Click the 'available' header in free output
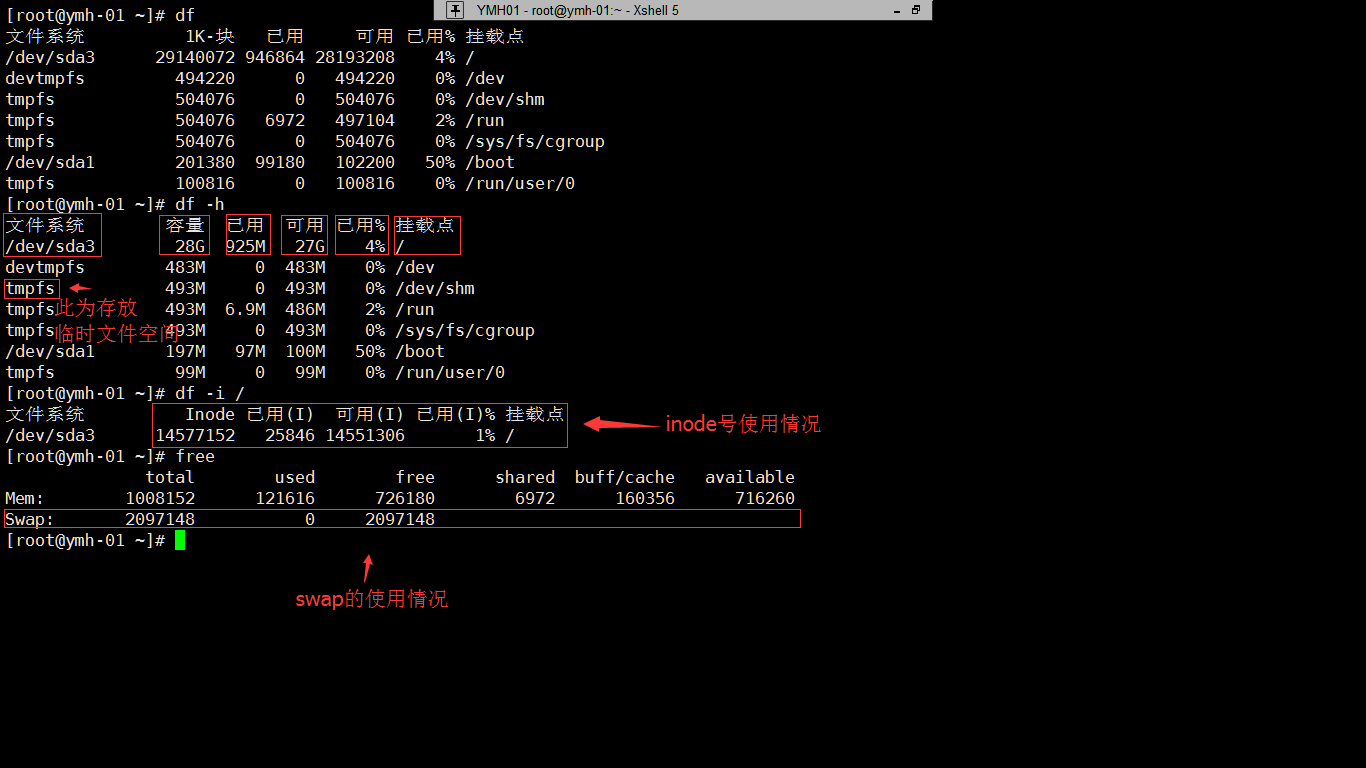This screenshot has width=1366, height=768. (x=750, y=477)
